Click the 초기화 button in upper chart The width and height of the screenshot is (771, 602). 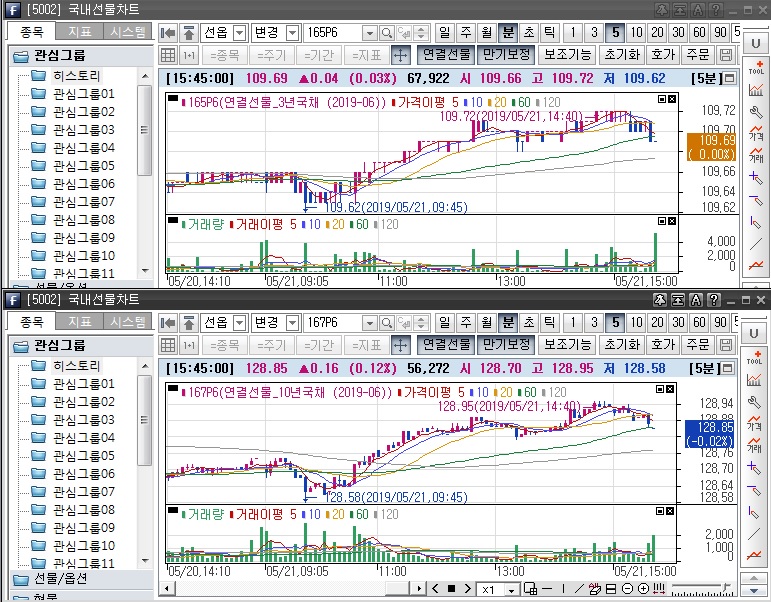coord(620,55)
